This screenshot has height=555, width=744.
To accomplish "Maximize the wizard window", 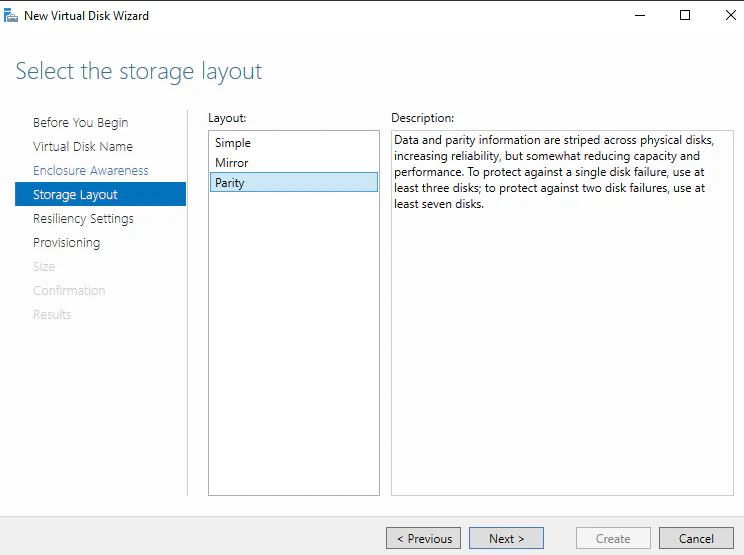I will click(x=685, y=16).
